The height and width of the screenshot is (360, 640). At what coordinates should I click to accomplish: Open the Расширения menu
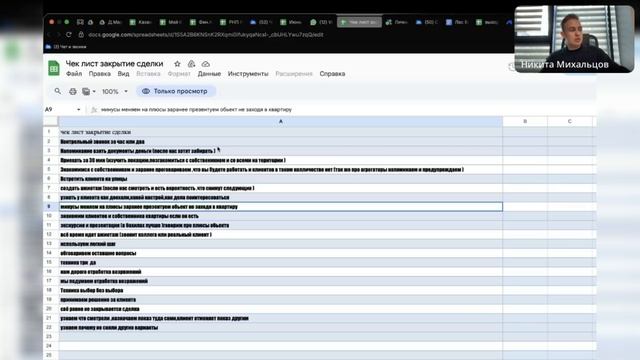pyautogui.click(x=294, y=74)
